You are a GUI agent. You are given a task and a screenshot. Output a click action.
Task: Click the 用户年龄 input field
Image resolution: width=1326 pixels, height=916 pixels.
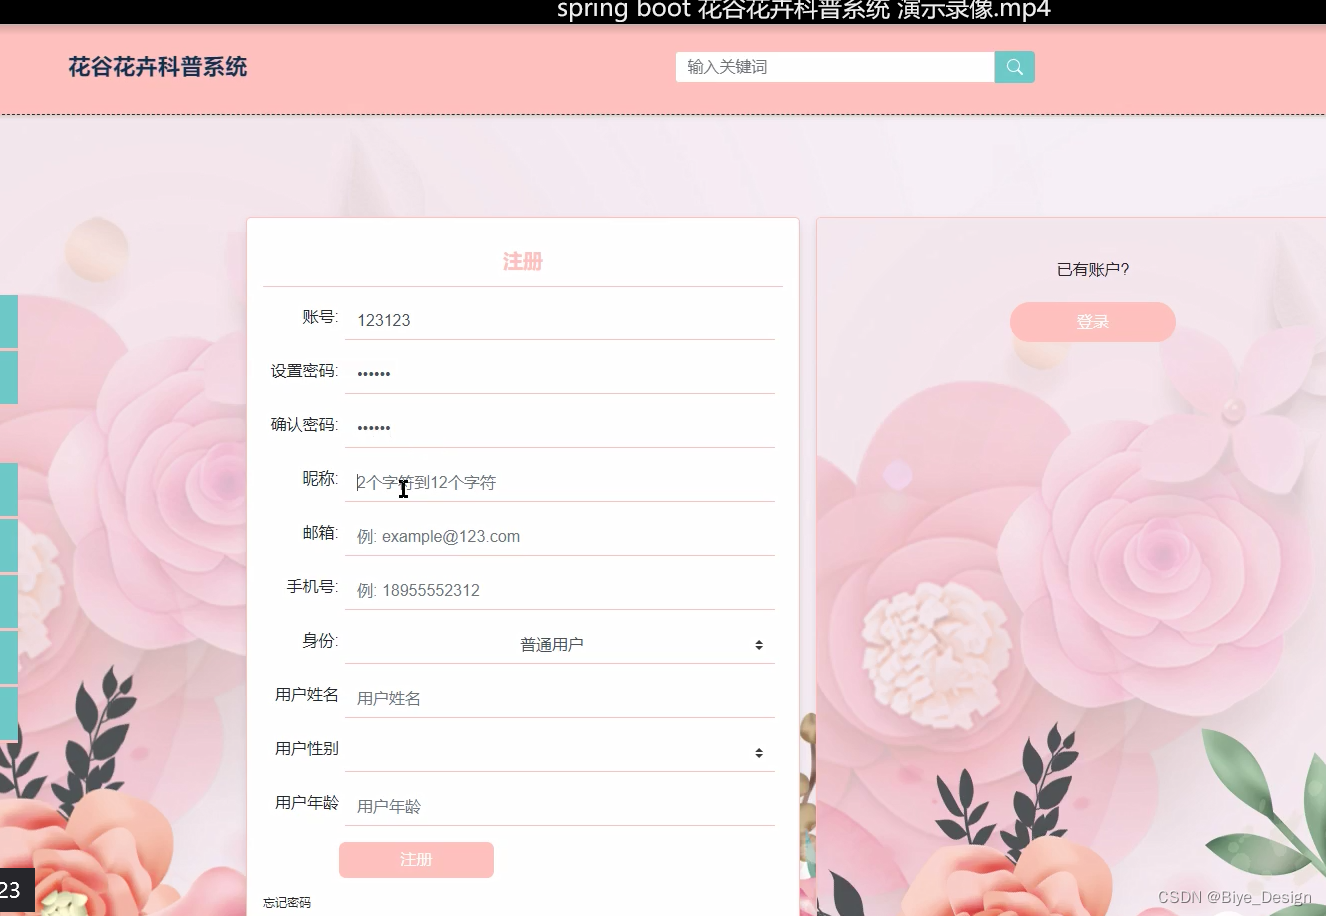[x=560, y=806]
